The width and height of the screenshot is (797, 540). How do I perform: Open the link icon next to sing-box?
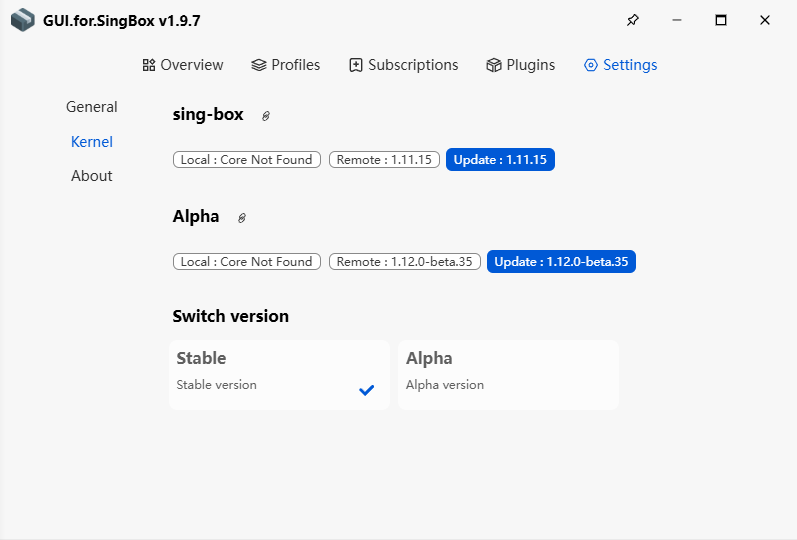coord(265,116)
